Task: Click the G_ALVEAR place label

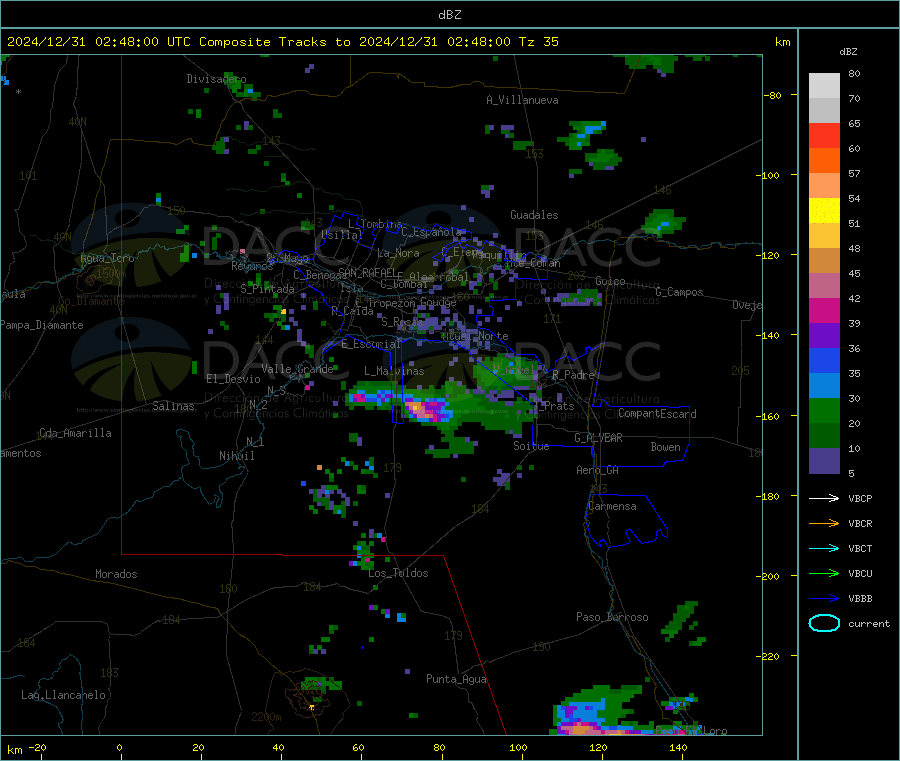Action: tap(598, 438)
